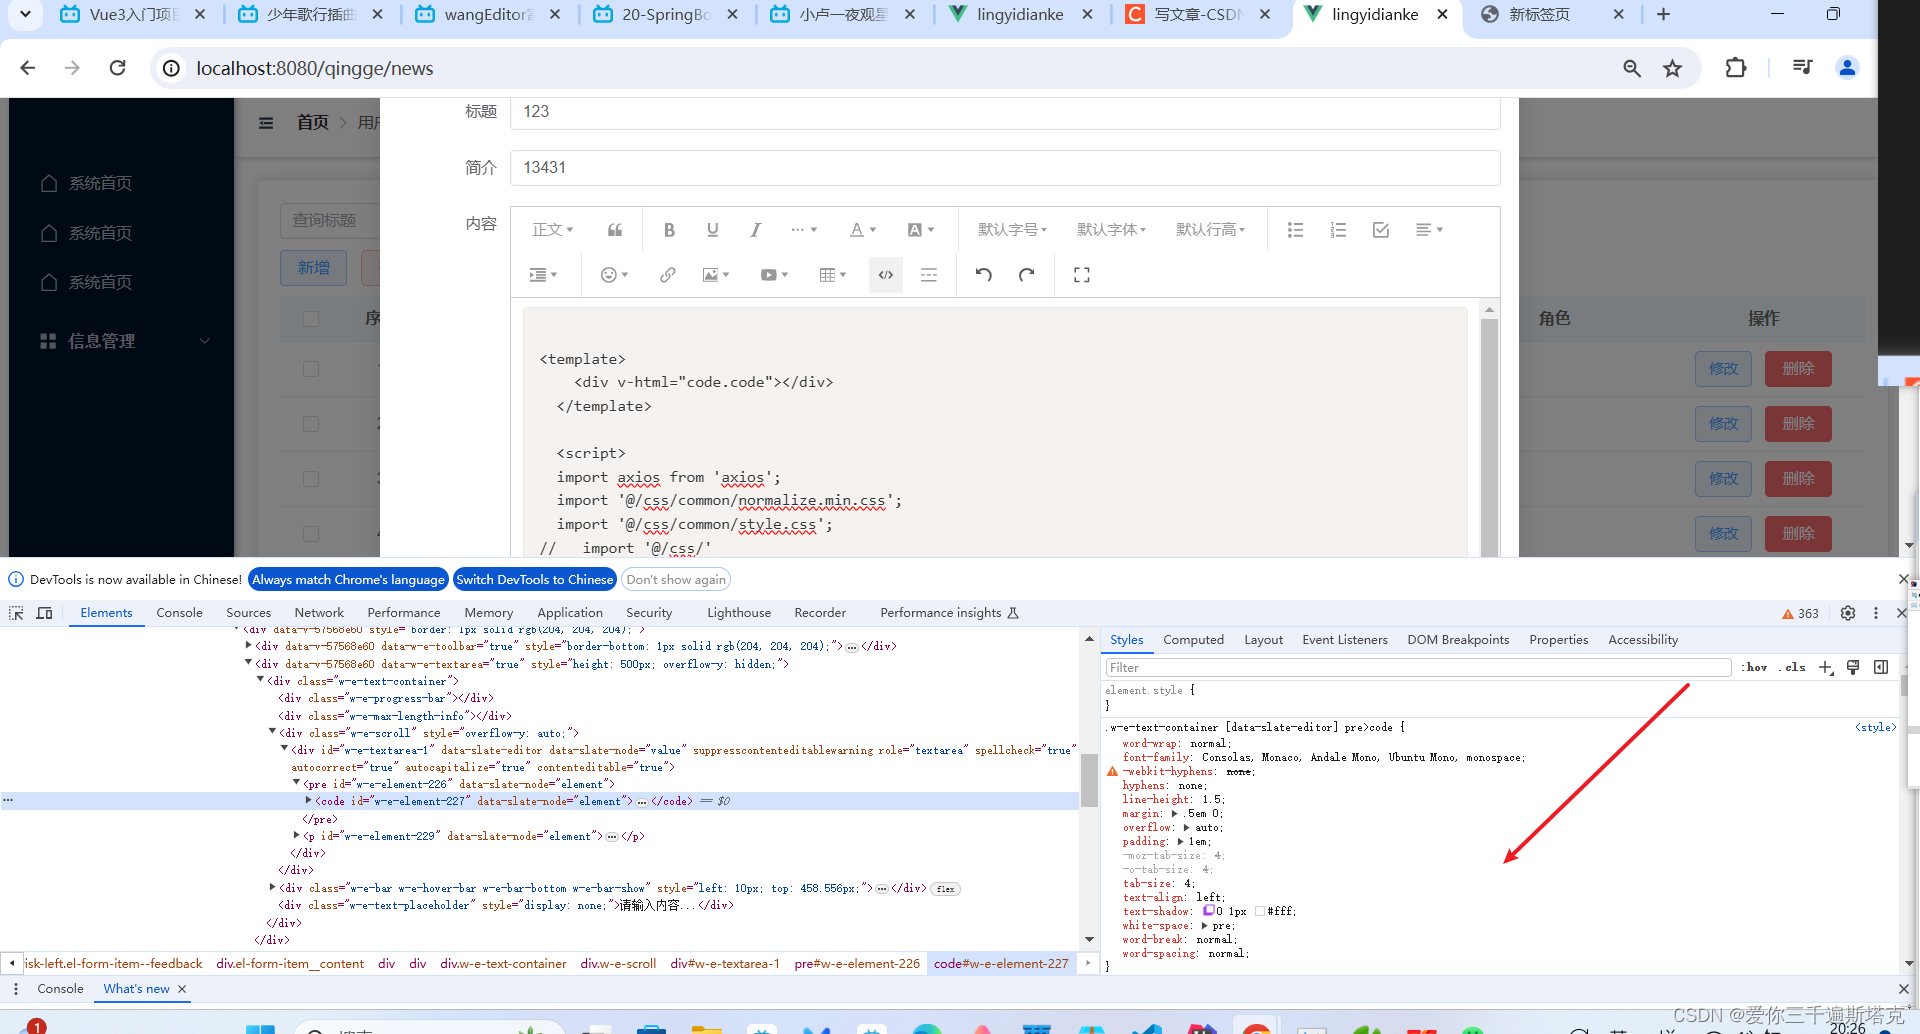Insert a todo checklist from the toolbar
Image resolution: width=1920 pixels, height=1034 pixels.
(x=1380, y=230)
